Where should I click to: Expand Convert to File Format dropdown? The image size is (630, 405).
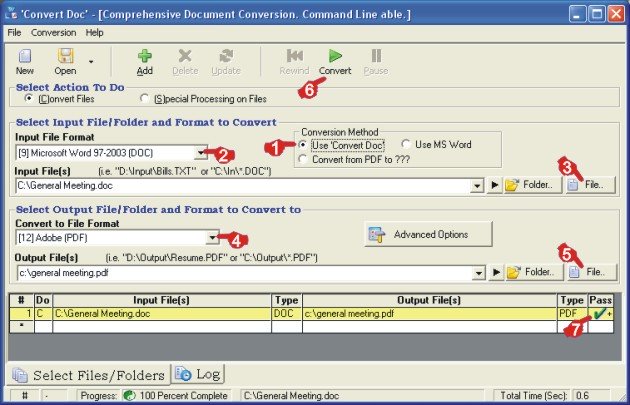(x=213, y=238)
